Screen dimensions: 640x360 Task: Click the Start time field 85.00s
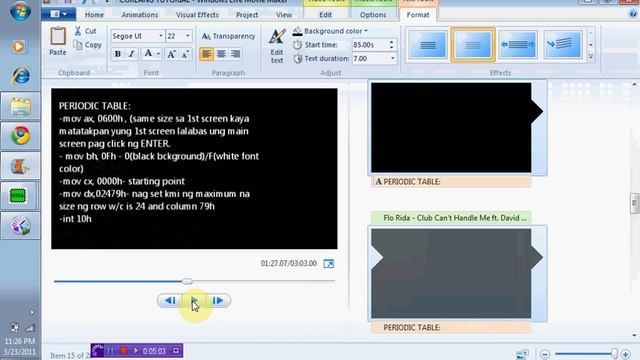pos(369,45)
